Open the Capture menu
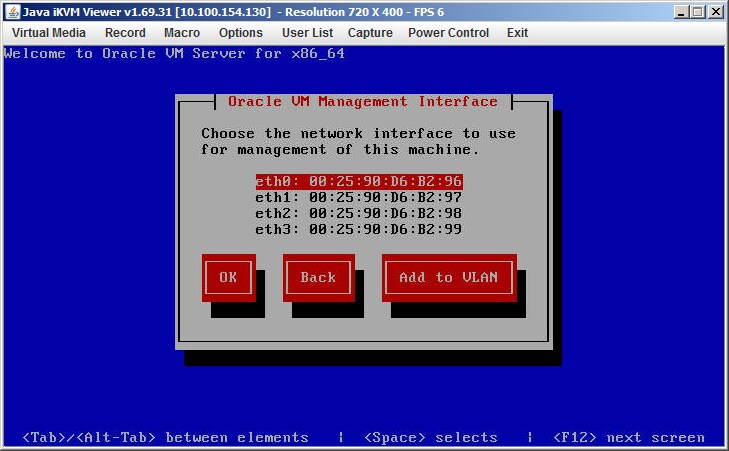Image resolution: width=729 pixels, height=451 pixels. (370, 33)
